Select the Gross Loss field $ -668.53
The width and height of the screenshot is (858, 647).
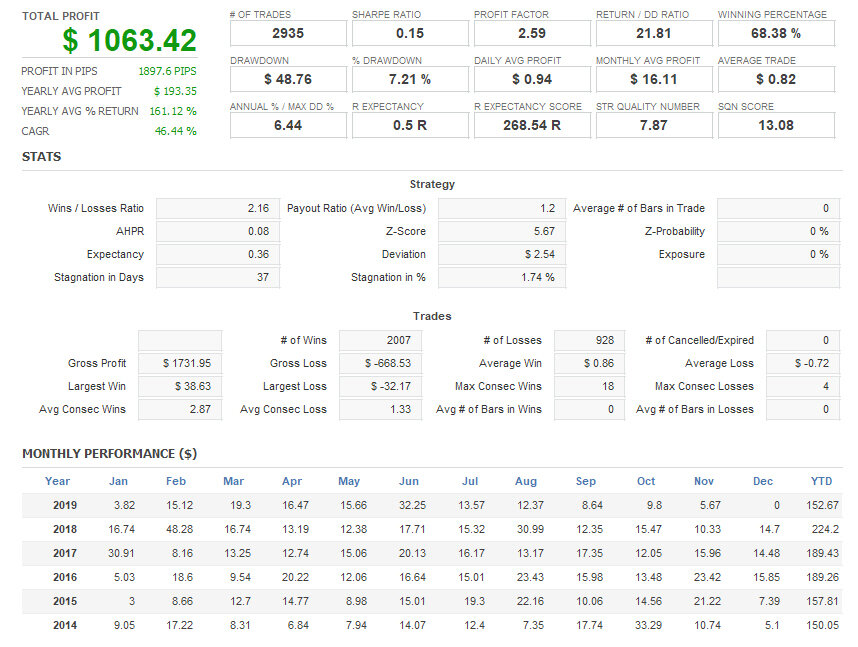pos(380,363)
